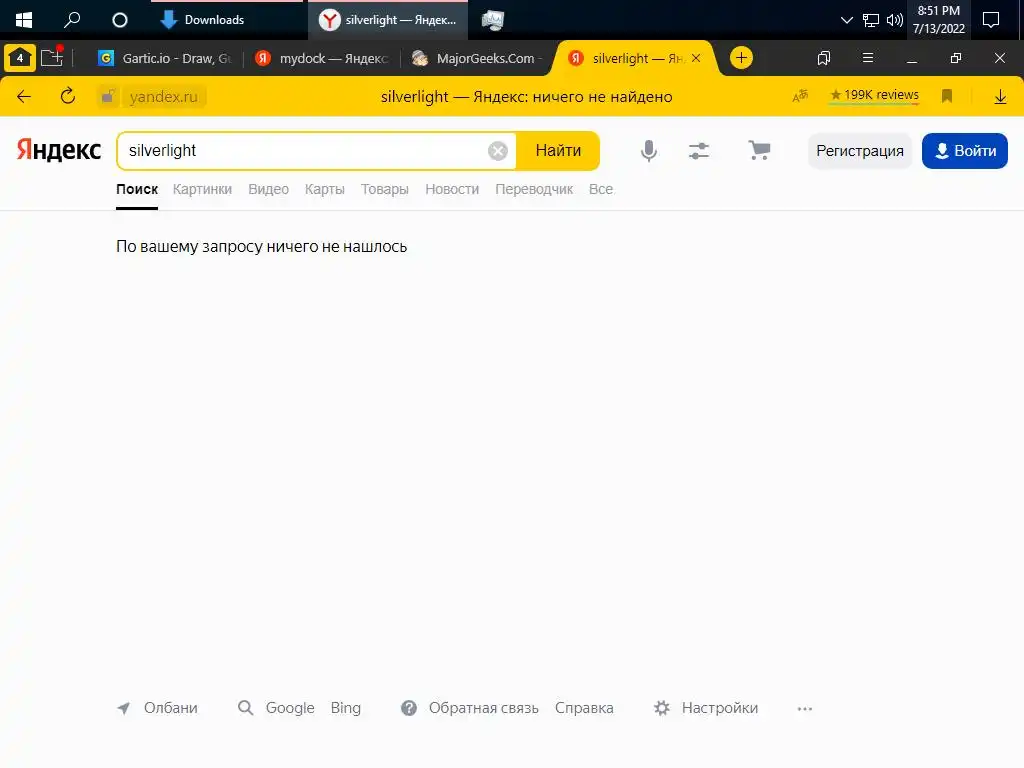This screenshot has width=1024, height=768.
Task: Open the Все services tab
Action: pos(601,189)
